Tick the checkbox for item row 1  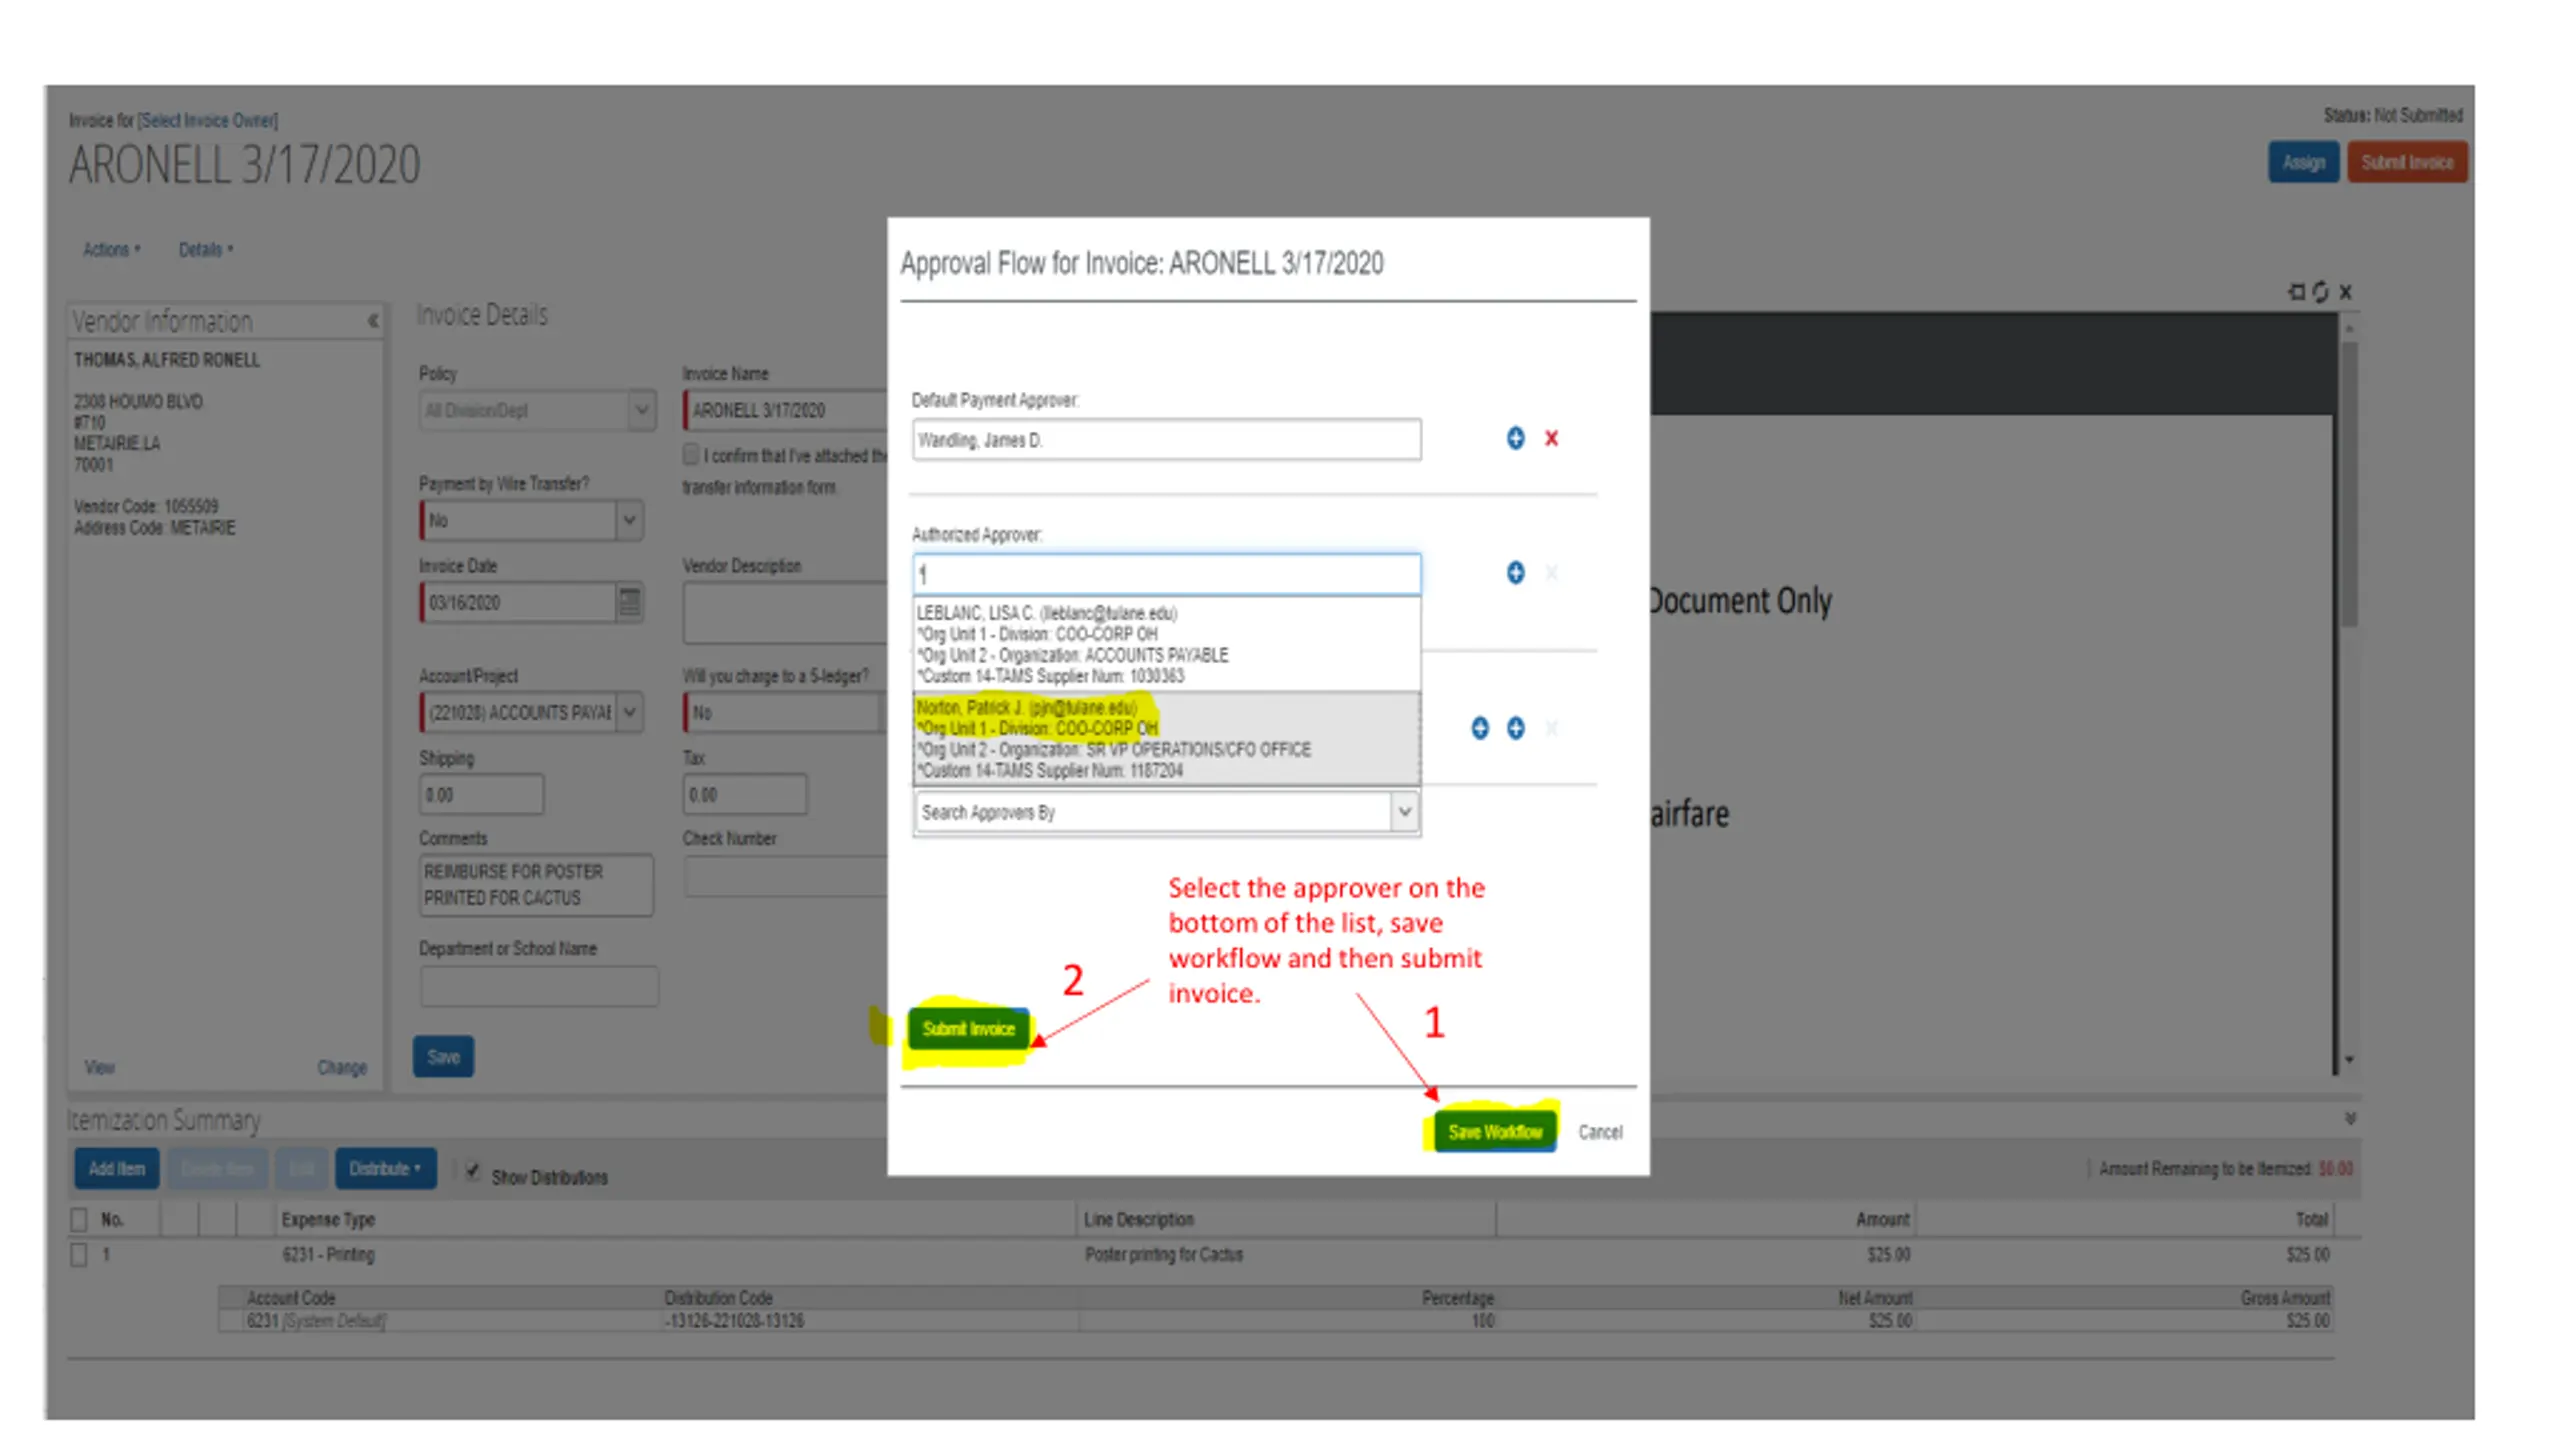tap(79, 1255)
